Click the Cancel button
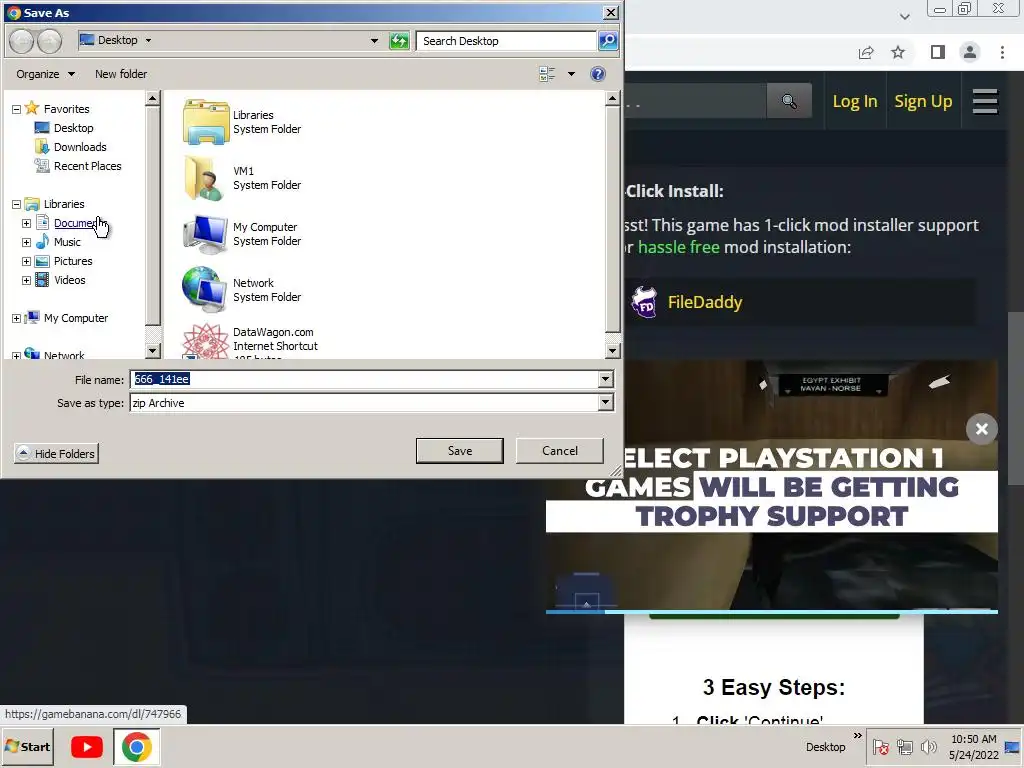The width and height of the screenshot is (1024, 768). pos(560,451)
